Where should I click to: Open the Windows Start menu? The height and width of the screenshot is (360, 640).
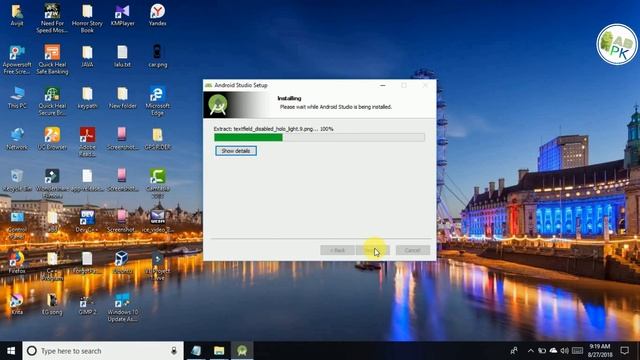tap(11, 351)
